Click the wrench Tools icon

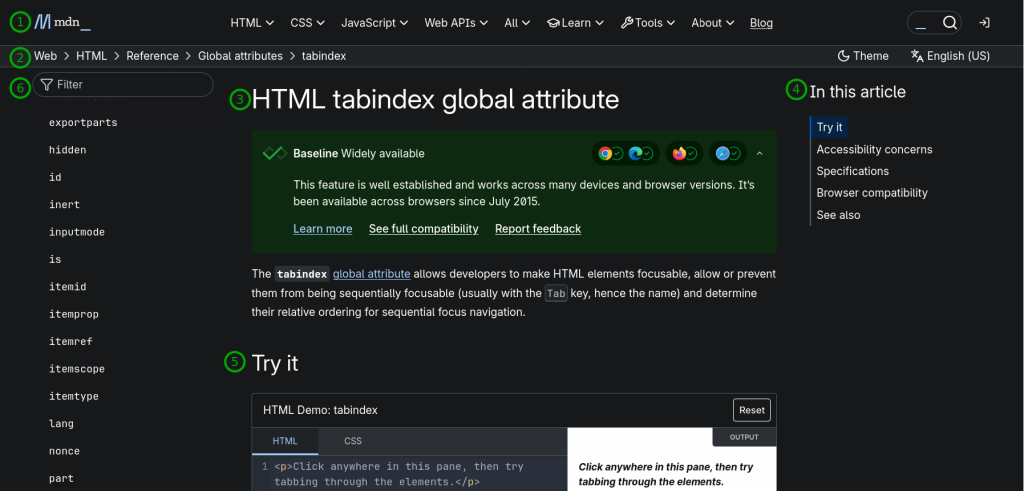pyautogui.click(x=626, y=23)
